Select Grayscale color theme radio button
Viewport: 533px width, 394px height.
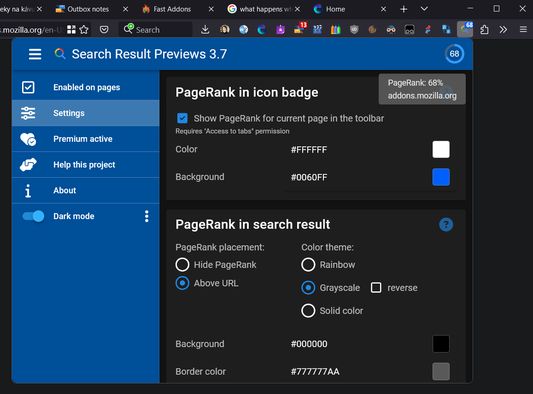[308, 288]
